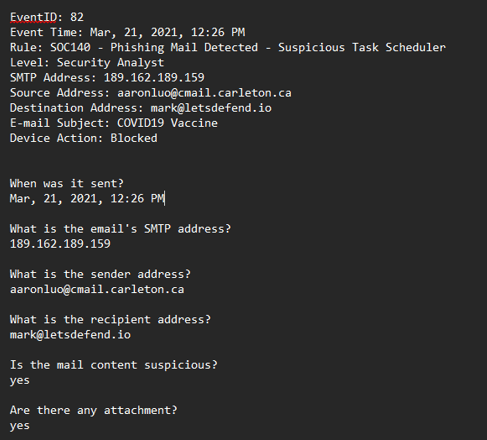Image resolution: width=487 pixels, height=440 pixels.
Task: Click the Device Action: Blocked line
Action: [x=83, y=138]
